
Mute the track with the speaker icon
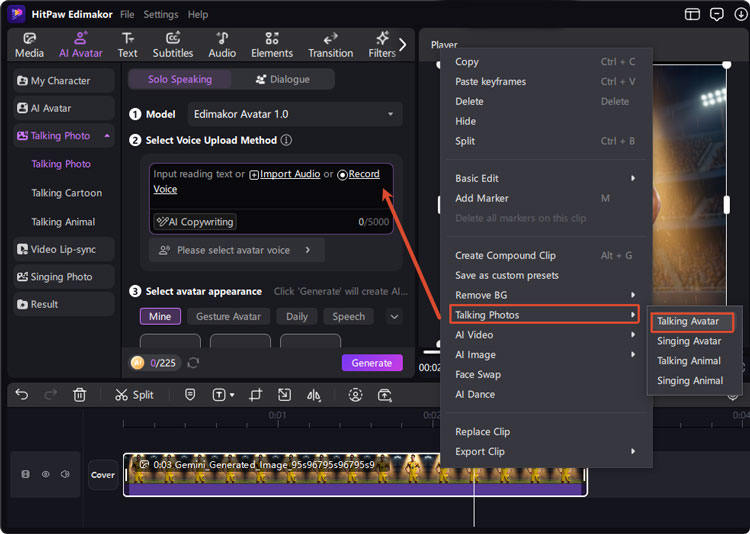coord(65,474)
